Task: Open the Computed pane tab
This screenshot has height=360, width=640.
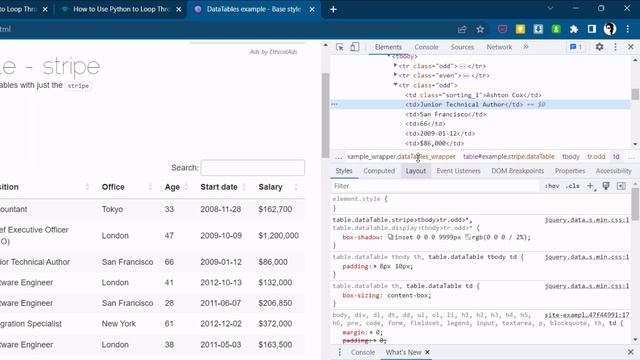Action: [379, 171]
